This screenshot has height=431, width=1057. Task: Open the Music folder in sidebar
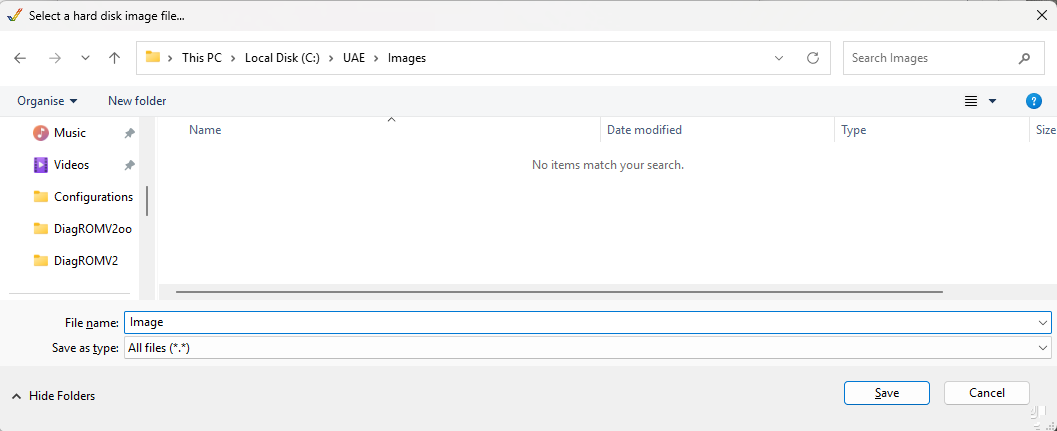(69, 133)
